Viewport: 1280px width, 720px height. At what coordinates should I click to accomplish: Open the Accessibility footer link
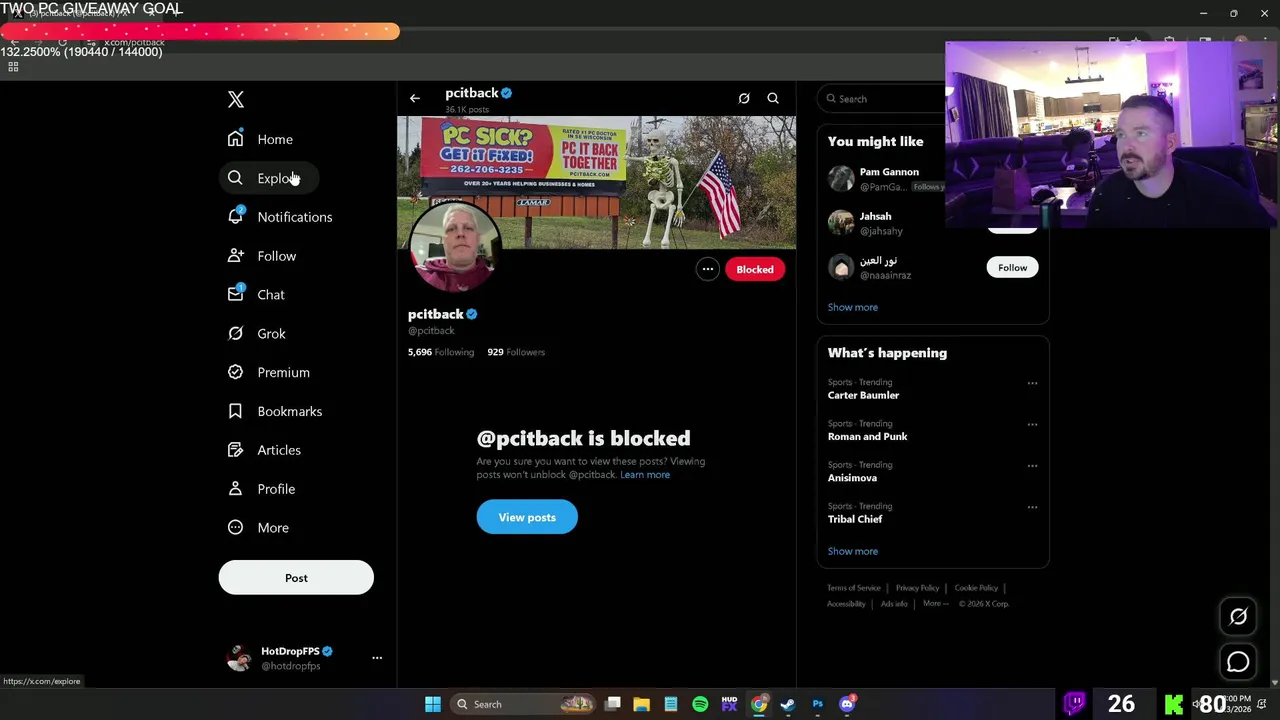click(846, 604)
